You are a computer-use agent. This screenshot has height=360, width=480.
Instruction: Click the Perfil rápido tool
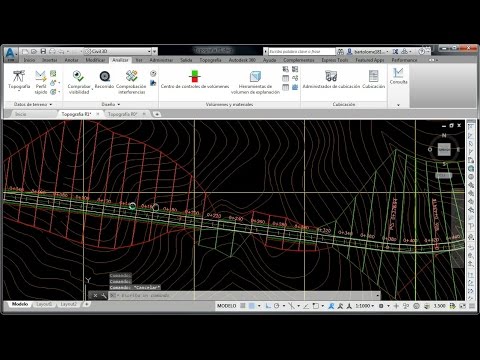pyautogui.click(x=41, y=82)
